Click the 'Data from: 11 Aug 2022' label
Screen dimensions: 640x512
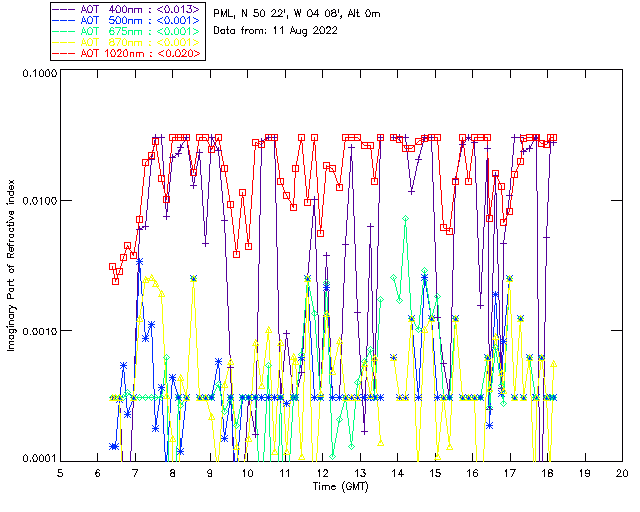coord(276,31)
